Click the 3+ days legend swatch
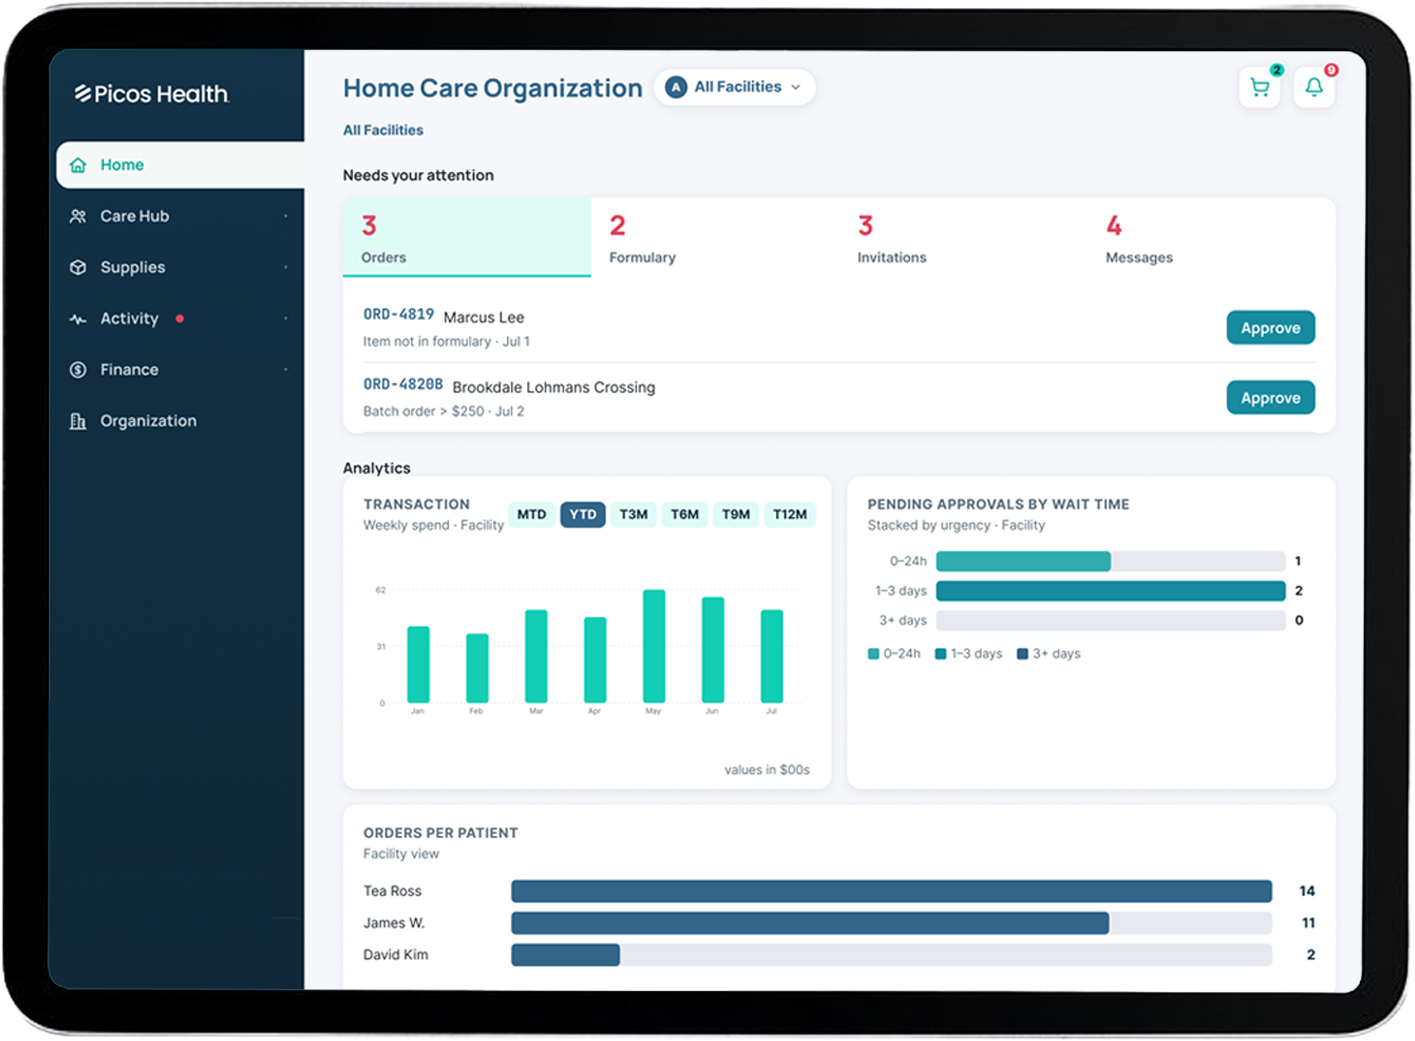 pyautogui.click(x=1022, y=654)
